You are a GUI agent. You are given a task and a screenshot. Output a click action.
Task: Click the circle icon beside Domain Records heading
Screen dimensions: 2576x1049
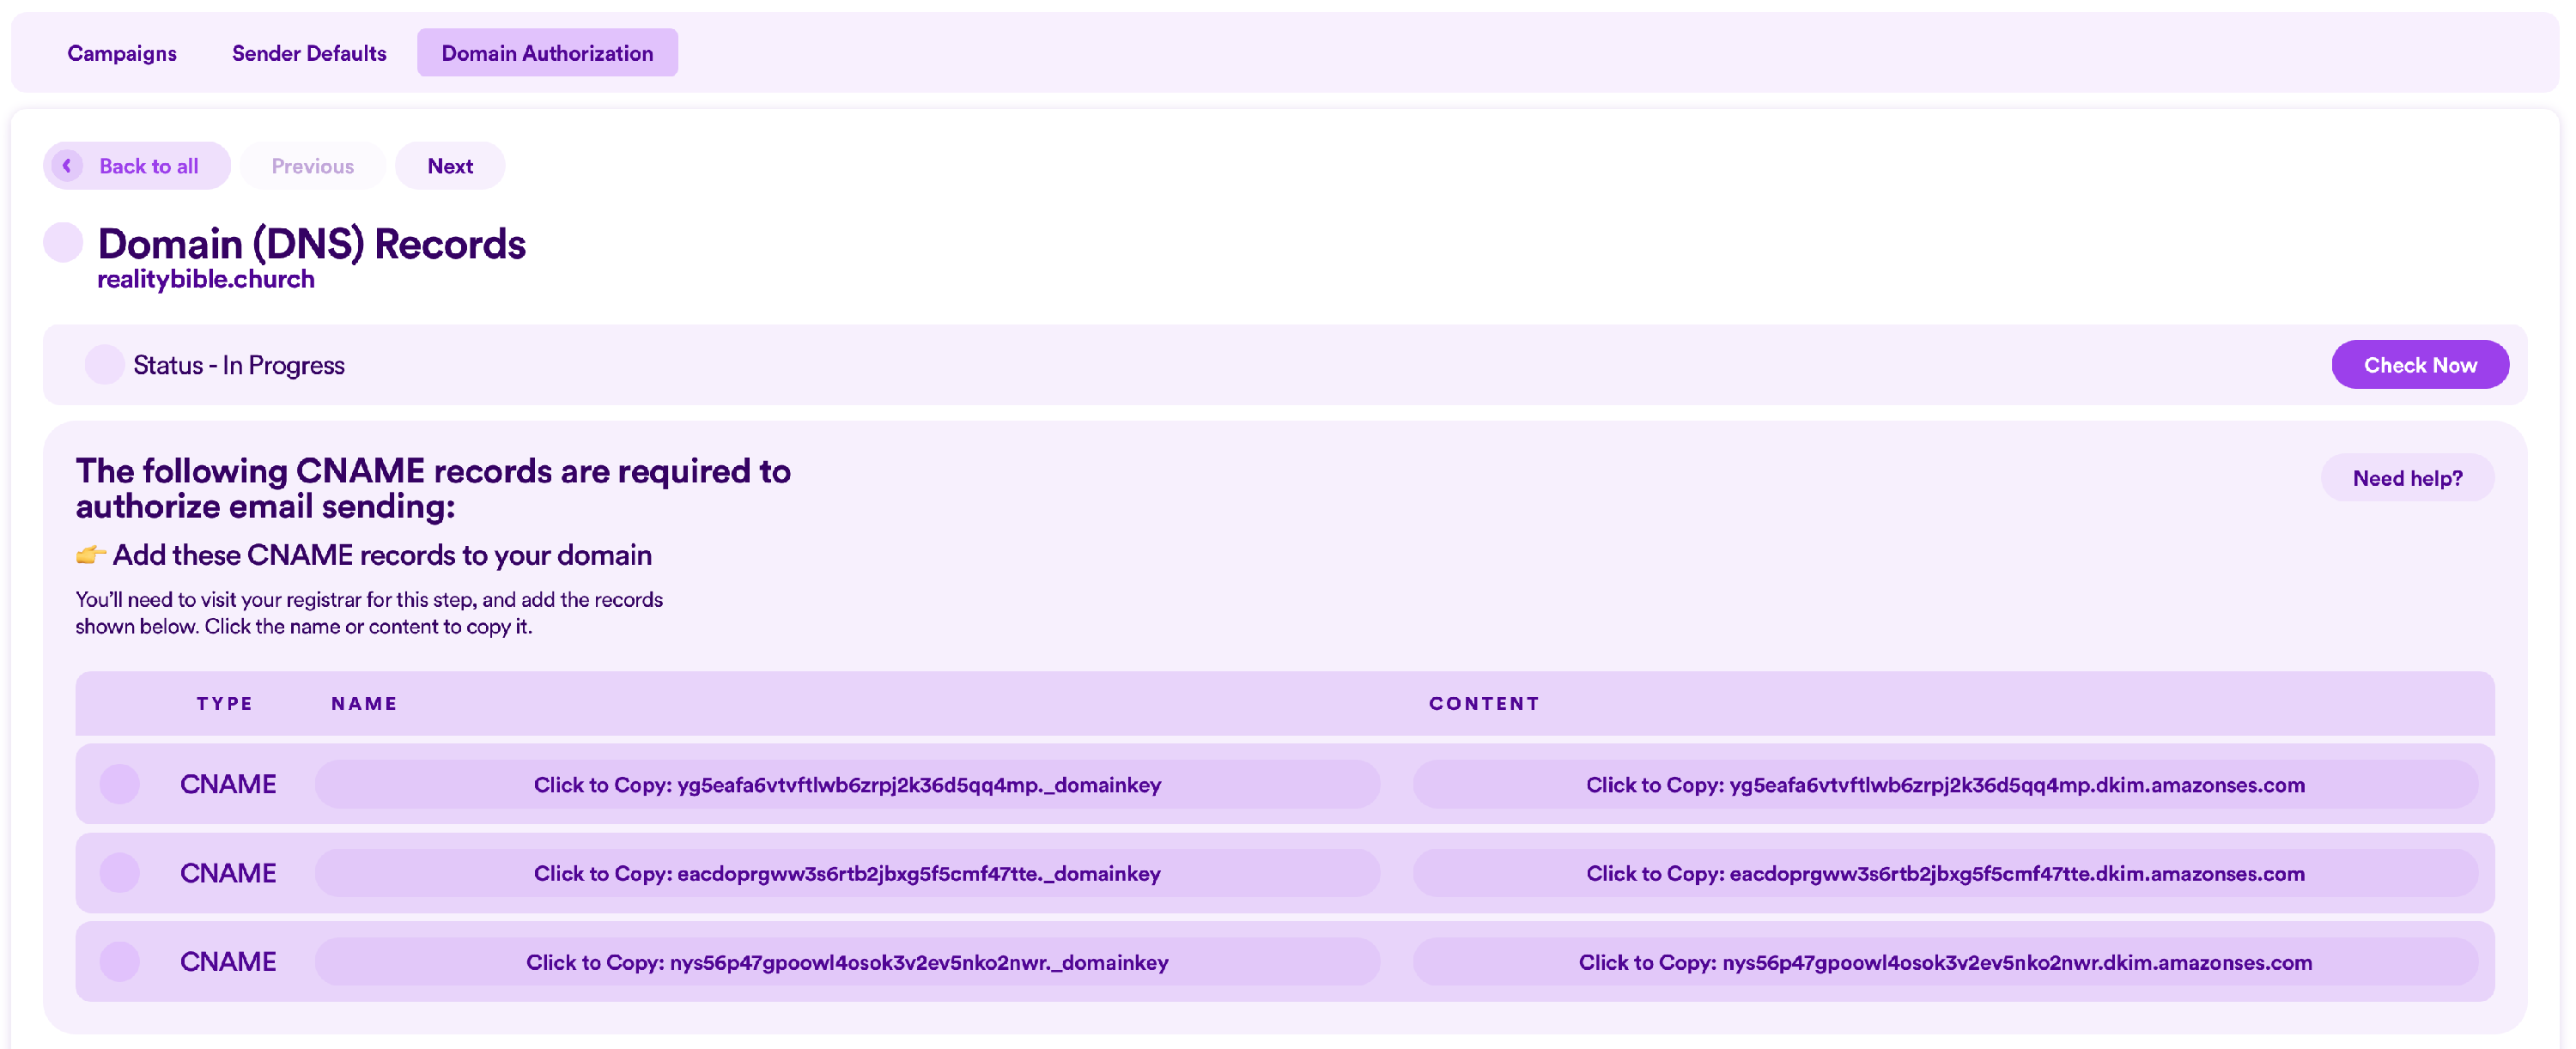(63, 243)
